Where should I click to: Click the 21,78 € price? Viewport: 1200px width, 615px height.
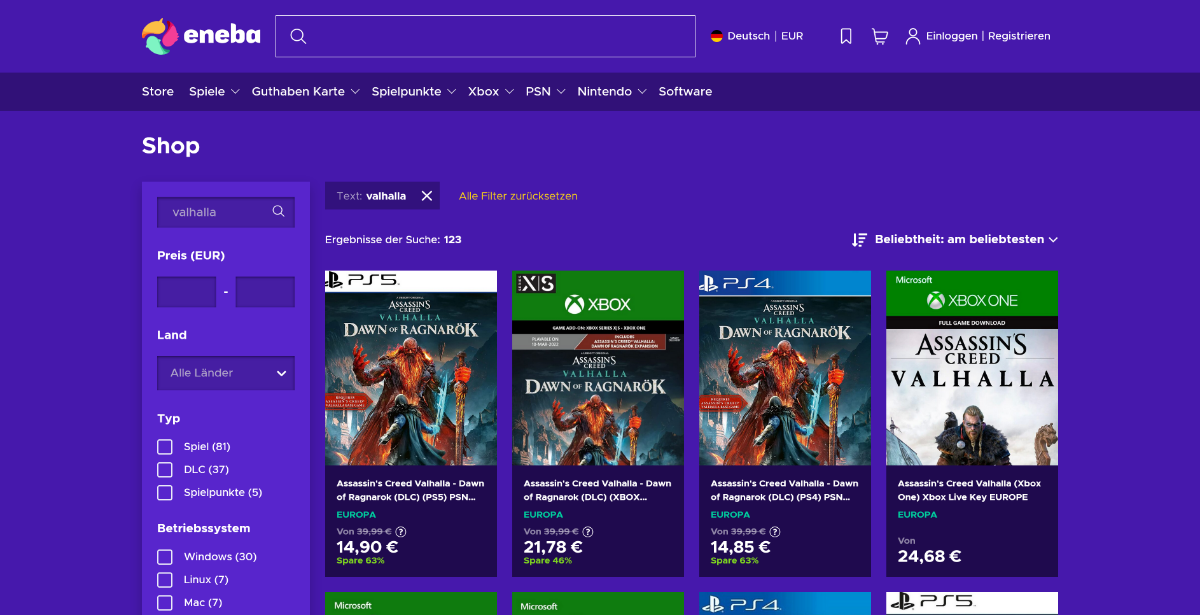coord(554,547)
